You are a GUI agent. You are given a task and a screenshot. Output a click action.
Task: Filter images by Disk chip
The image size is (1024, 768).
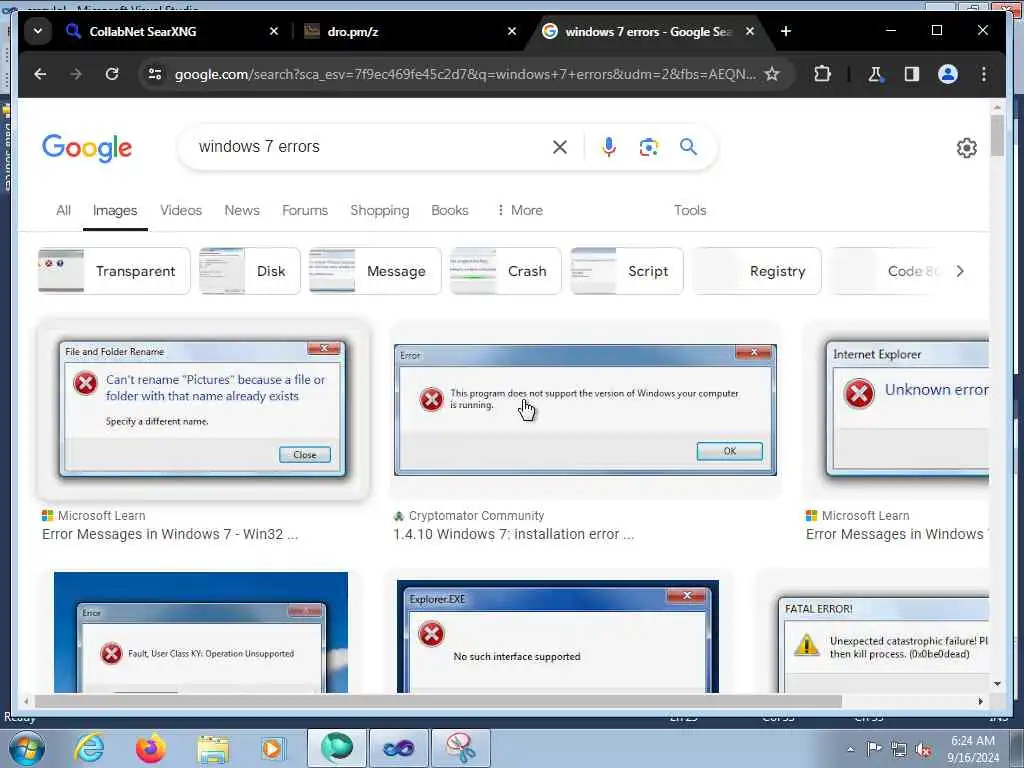pyautogui.click(x=249, y=271)
